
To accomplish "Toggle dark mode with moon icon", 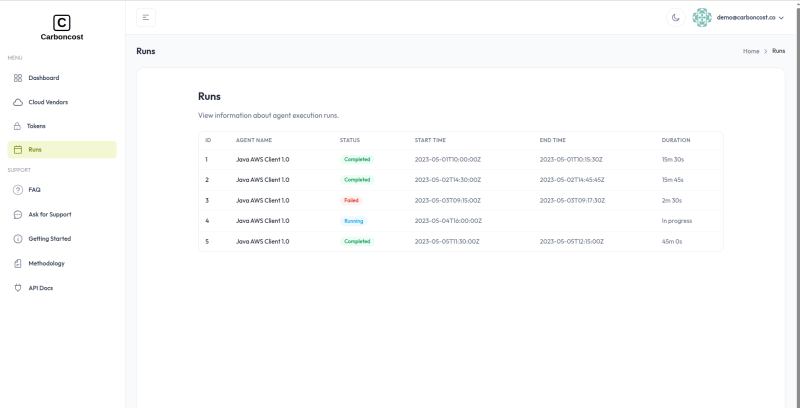I will (675, 17).
